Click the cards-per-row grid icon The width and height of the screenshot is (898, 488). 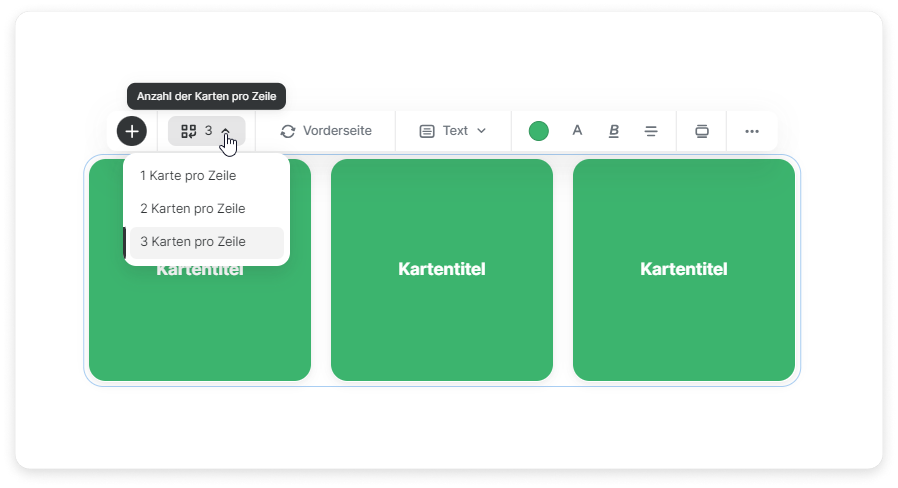(188, 131)
